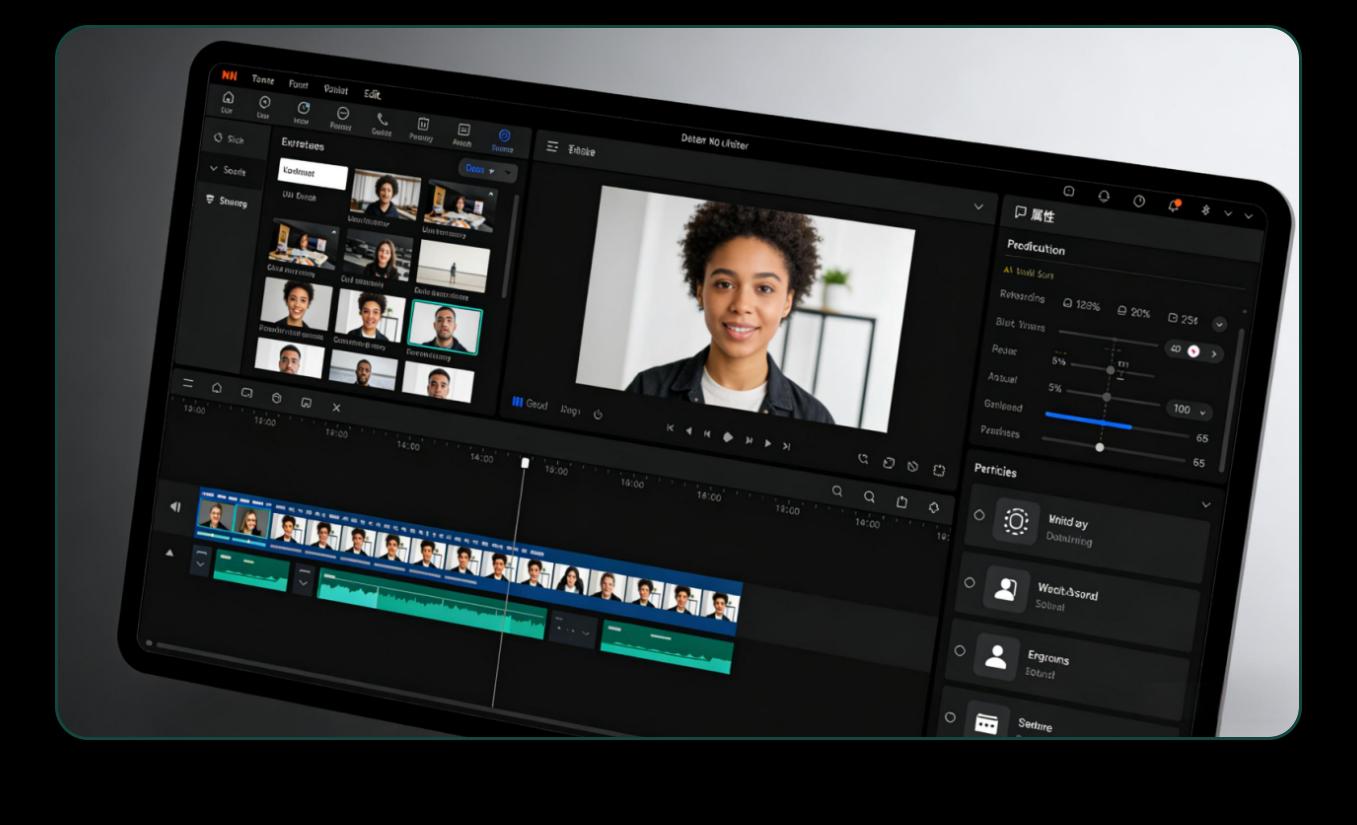Skip to start of preview
The width and height of the screenshot is (1357, 825).
[670, 428]
